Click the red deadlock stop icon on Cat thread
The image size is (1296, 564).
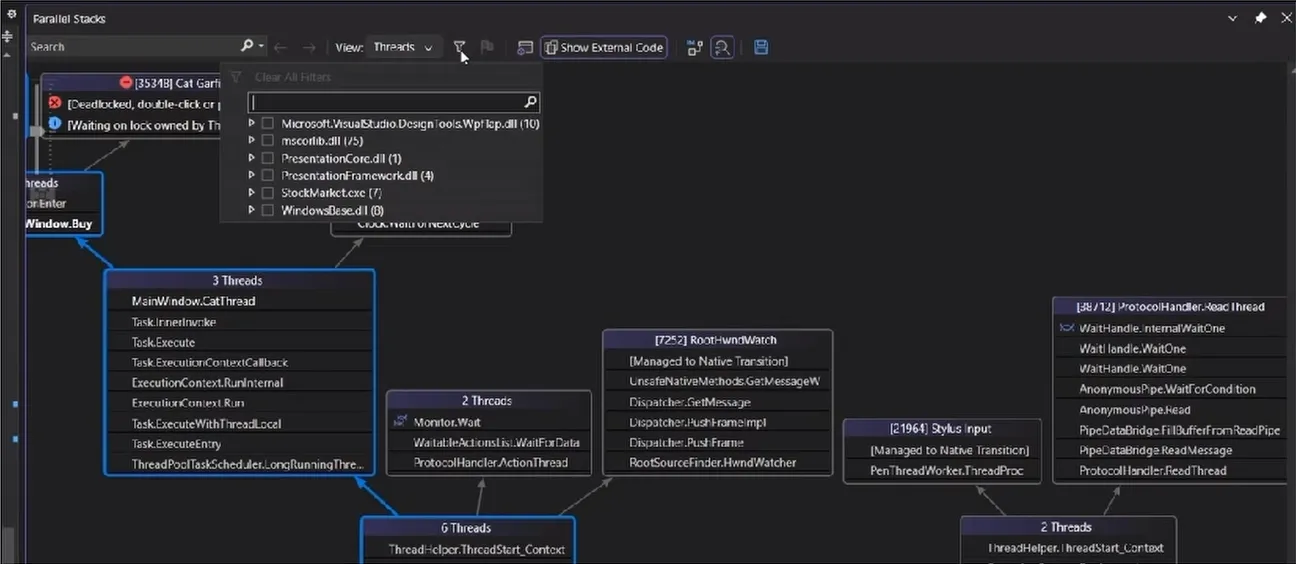(126, 83)
